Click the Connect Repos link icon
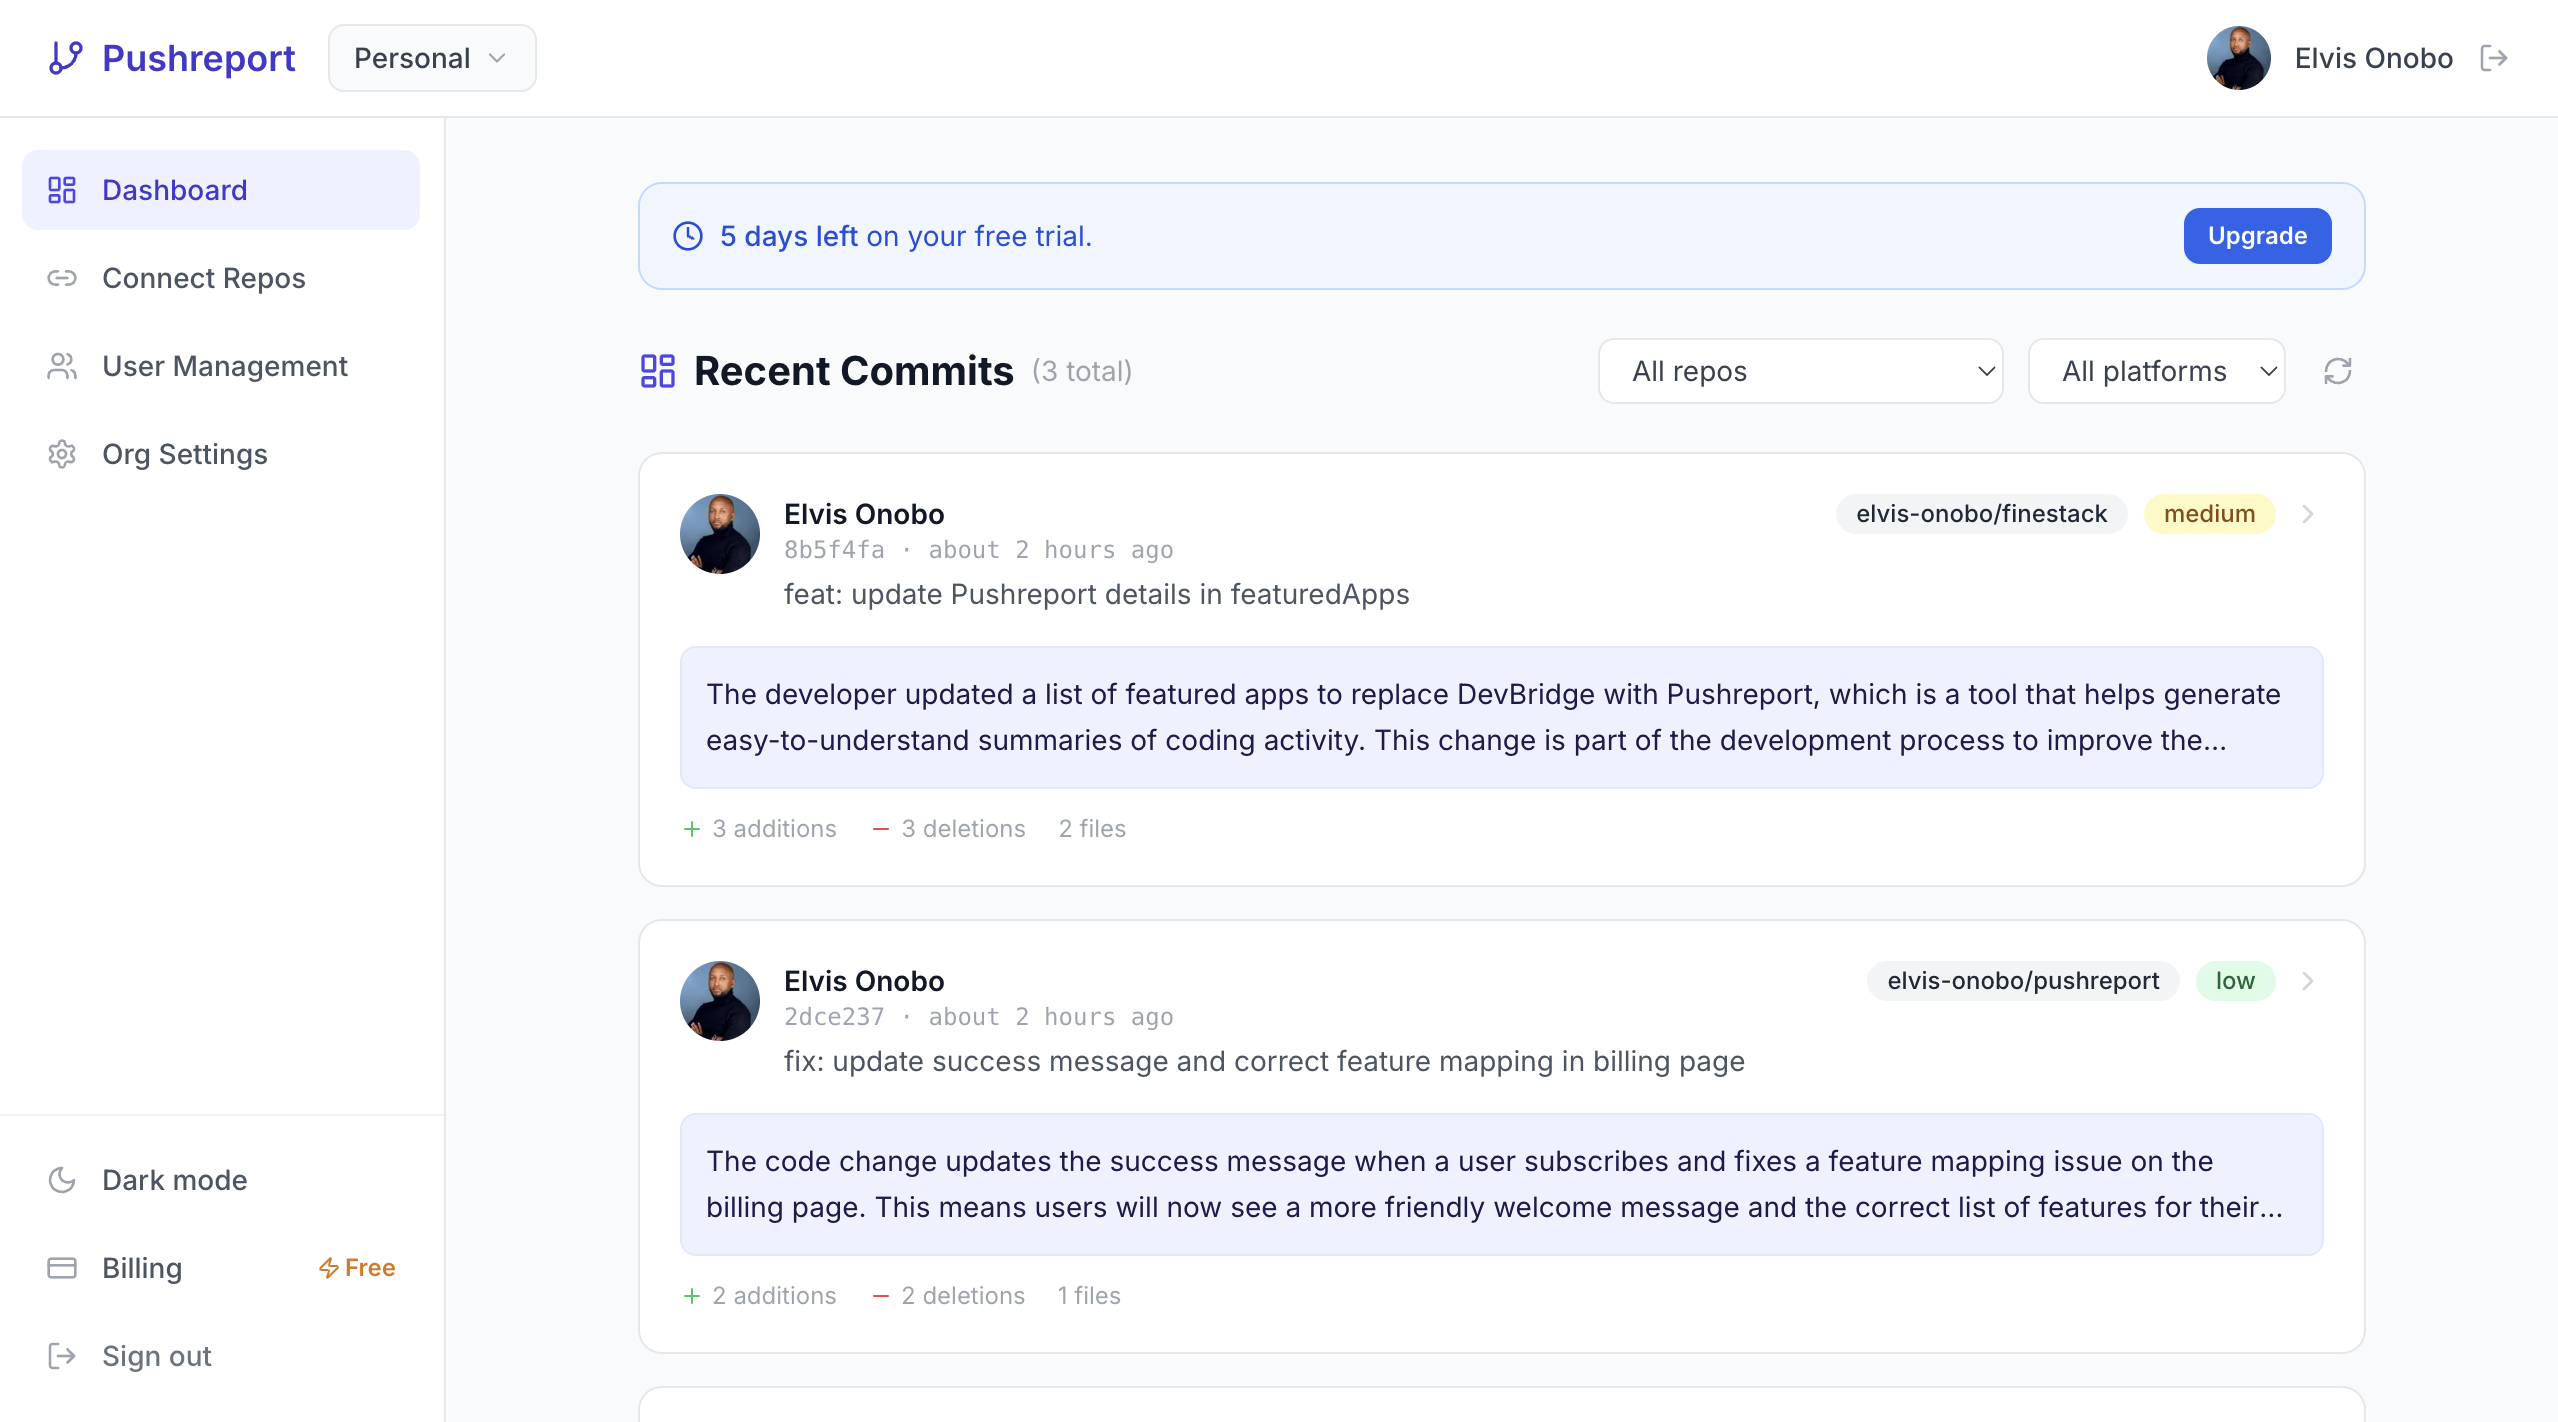The image size is (2558, 1422). [62, 278]
